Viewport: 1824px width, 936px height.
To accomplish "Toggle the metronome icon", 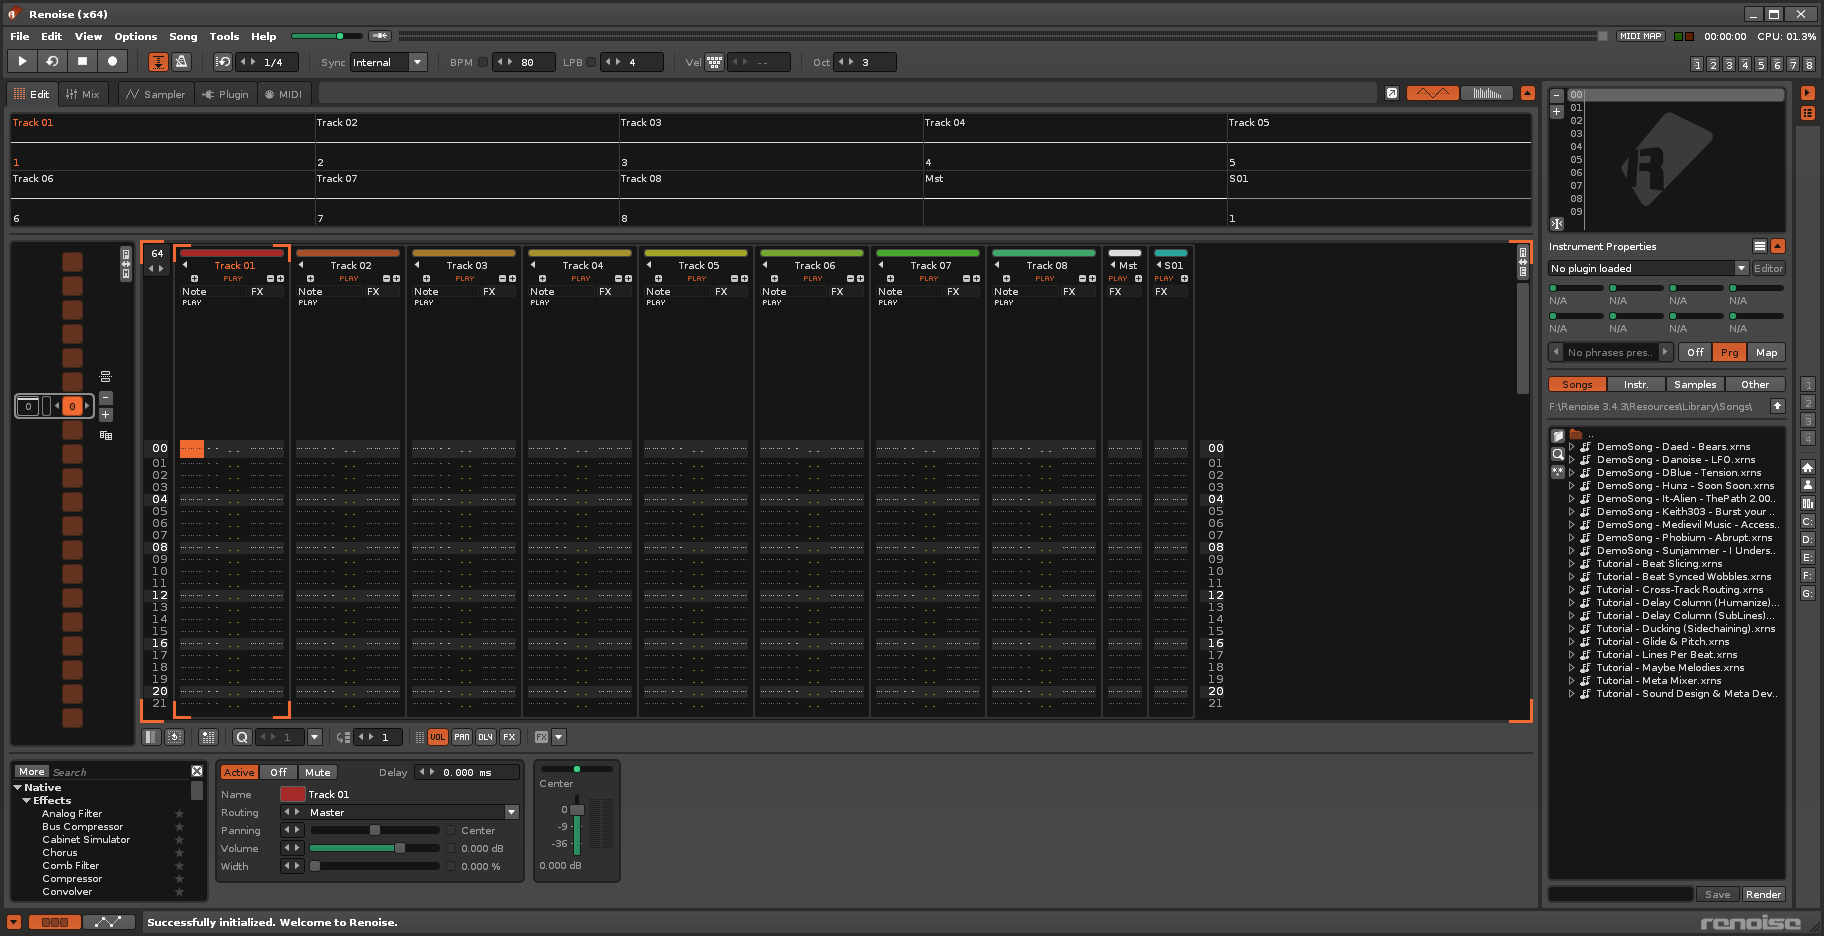I will tap(181, 62).
